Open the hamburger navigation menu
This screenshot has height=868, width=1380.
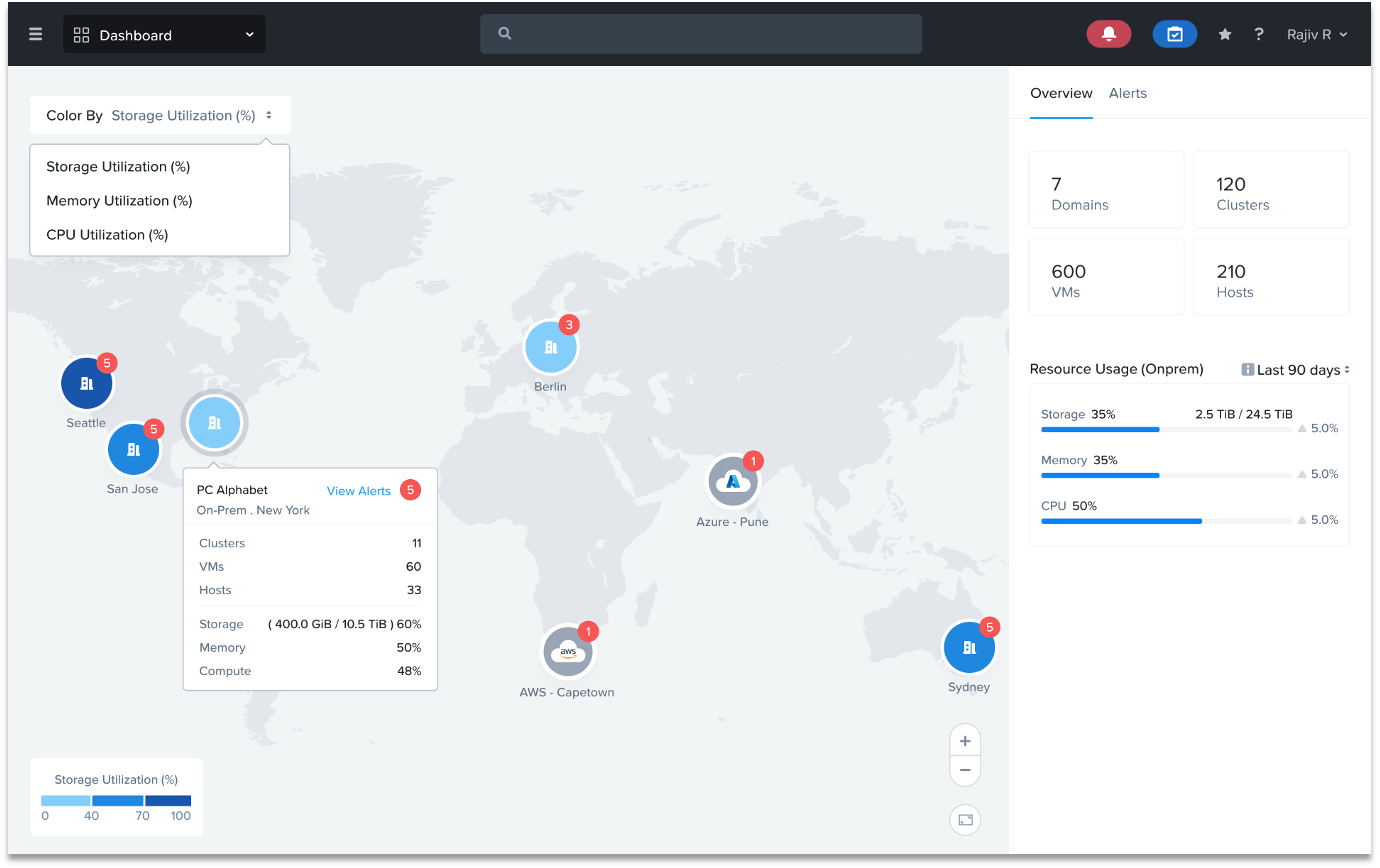(x=36, y=34)
